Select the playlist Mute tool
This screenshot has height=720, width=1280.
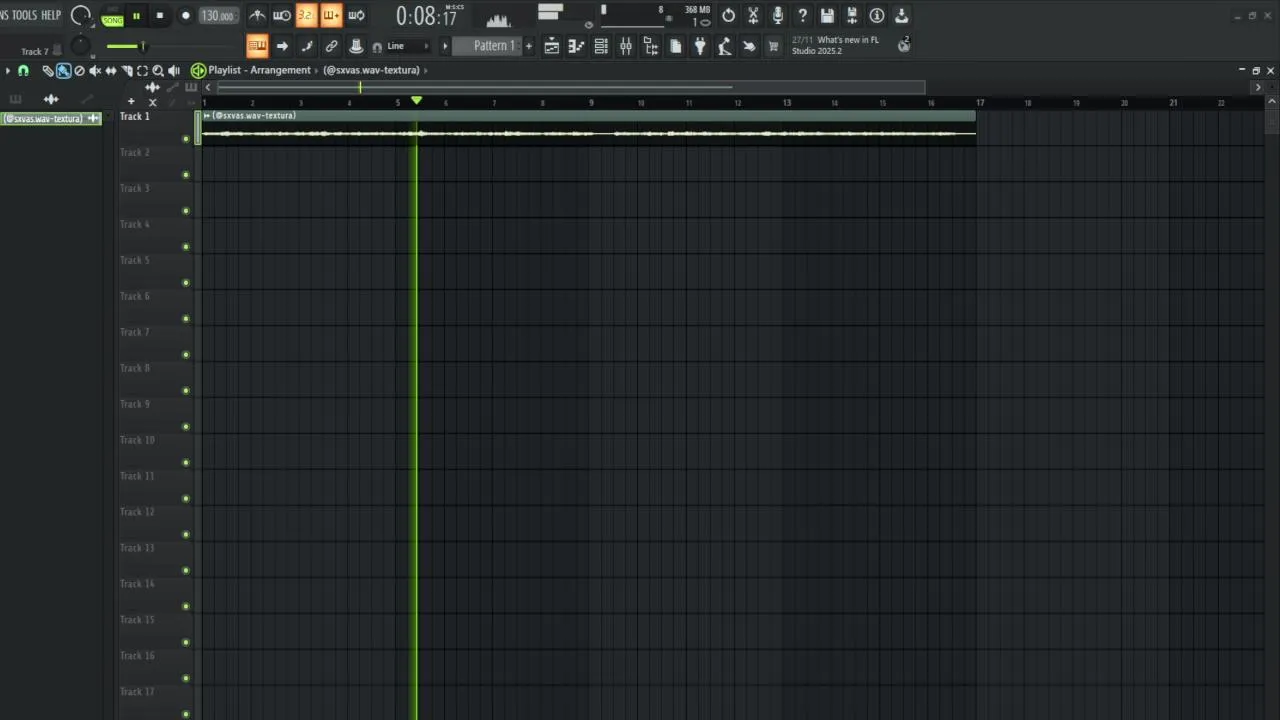click(x=95, y=70)
